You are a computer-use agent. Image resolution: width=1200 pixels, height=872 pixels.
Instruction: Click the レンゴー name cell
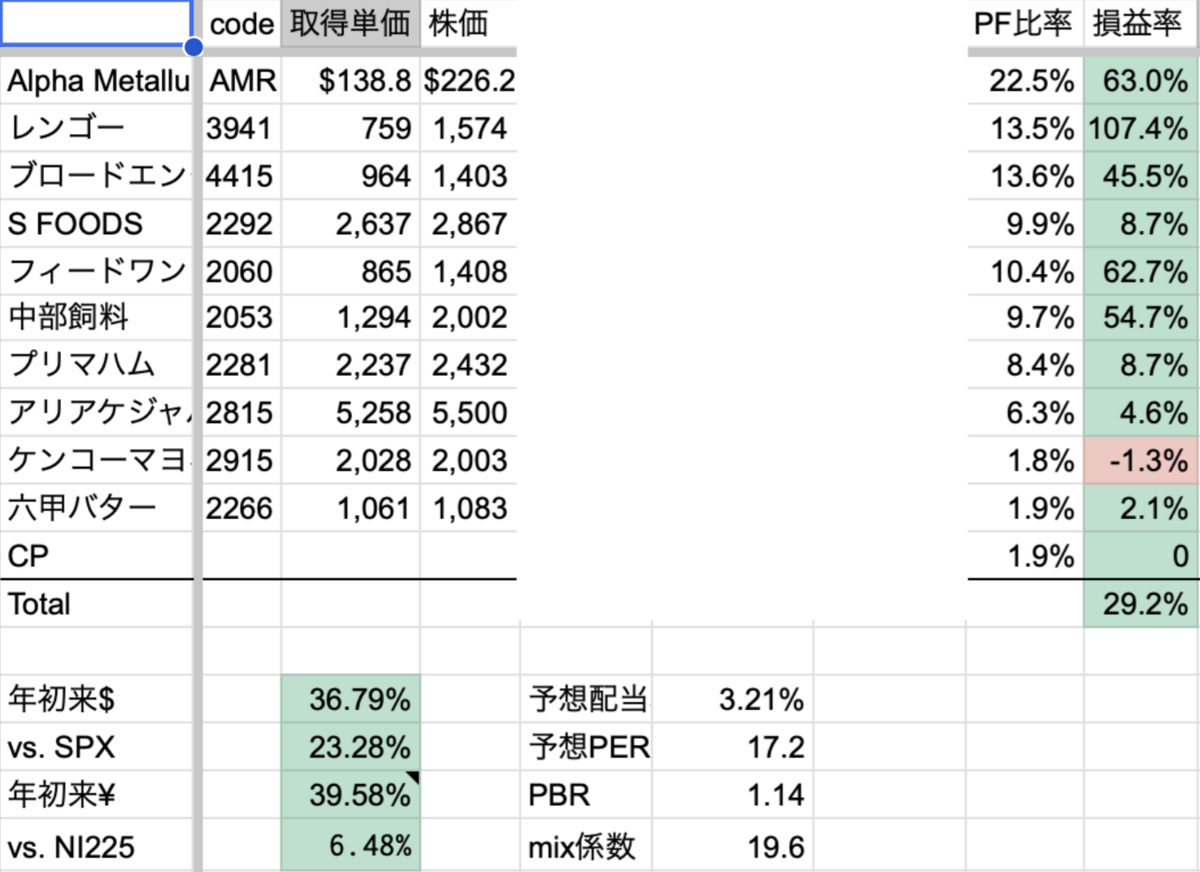(x=98, y=128)
